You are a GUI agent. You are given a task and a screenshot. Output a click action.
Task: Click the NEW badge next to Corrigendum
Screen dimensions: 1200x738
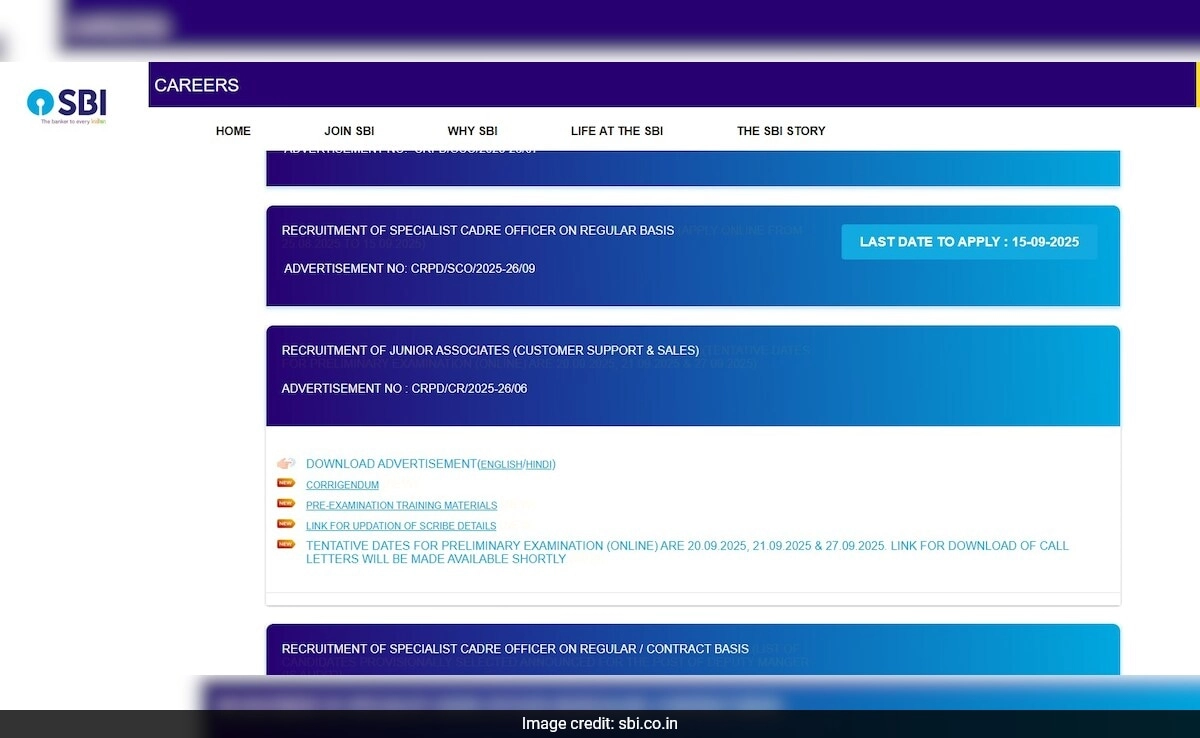[286, 483]
